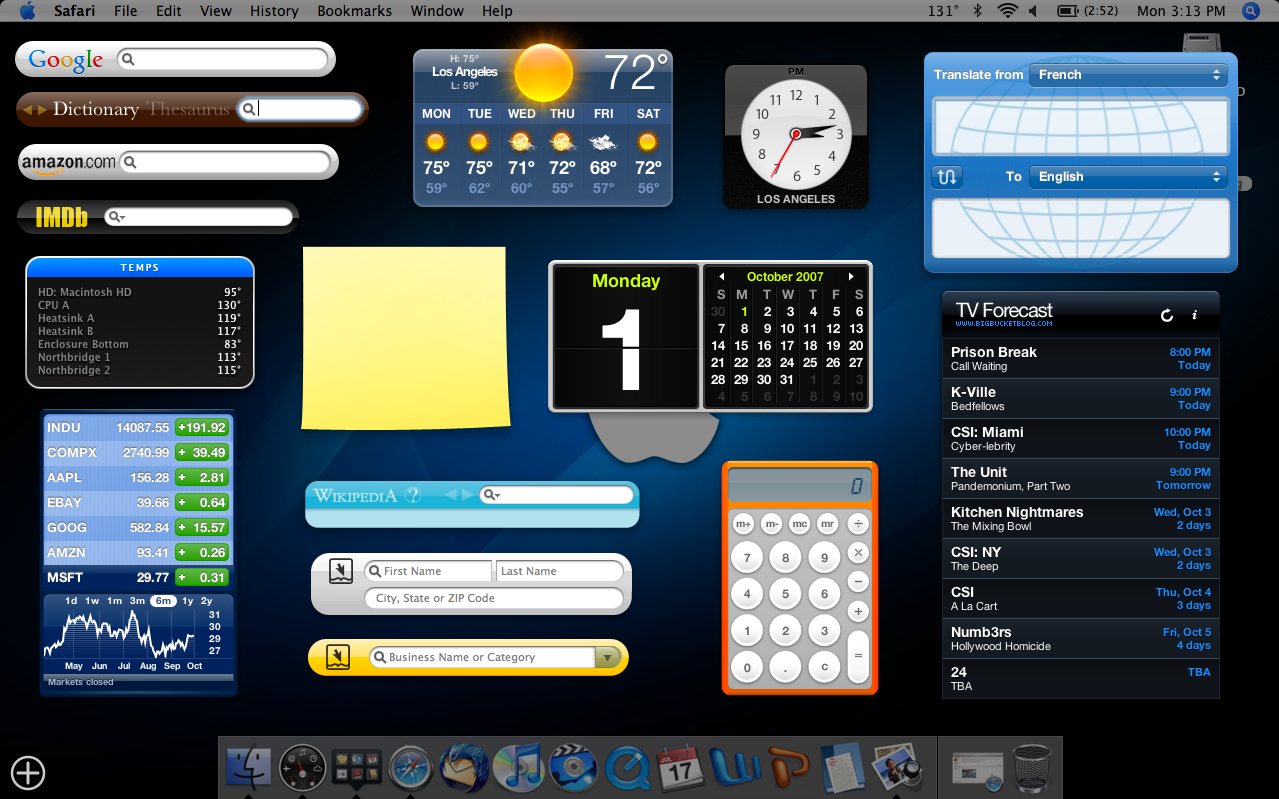Launch Microsoft Word from Dock
The image size is (1279, 799).
pyautogui.click(x=734, y=767)
